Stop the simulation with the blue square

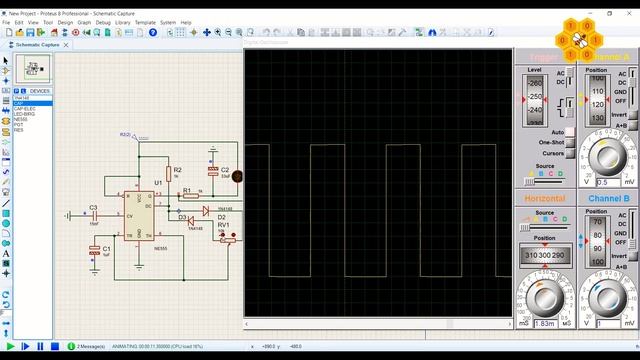55,347
